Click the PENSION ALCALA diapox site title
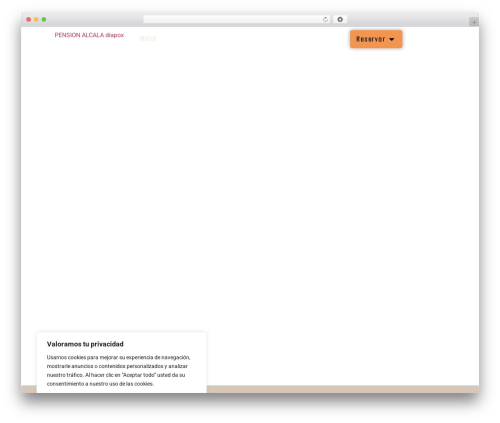 89,35
